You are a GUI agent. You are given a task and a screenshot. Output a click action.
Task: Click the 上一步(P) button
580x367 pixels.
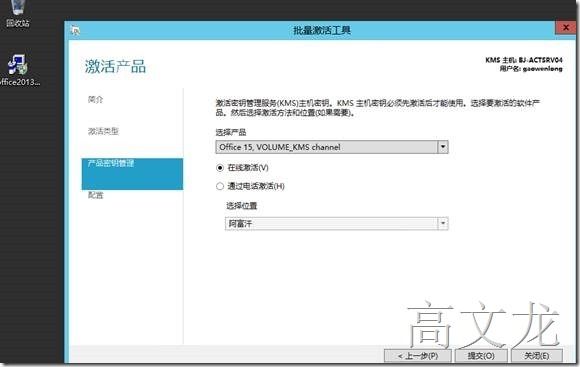418,356
